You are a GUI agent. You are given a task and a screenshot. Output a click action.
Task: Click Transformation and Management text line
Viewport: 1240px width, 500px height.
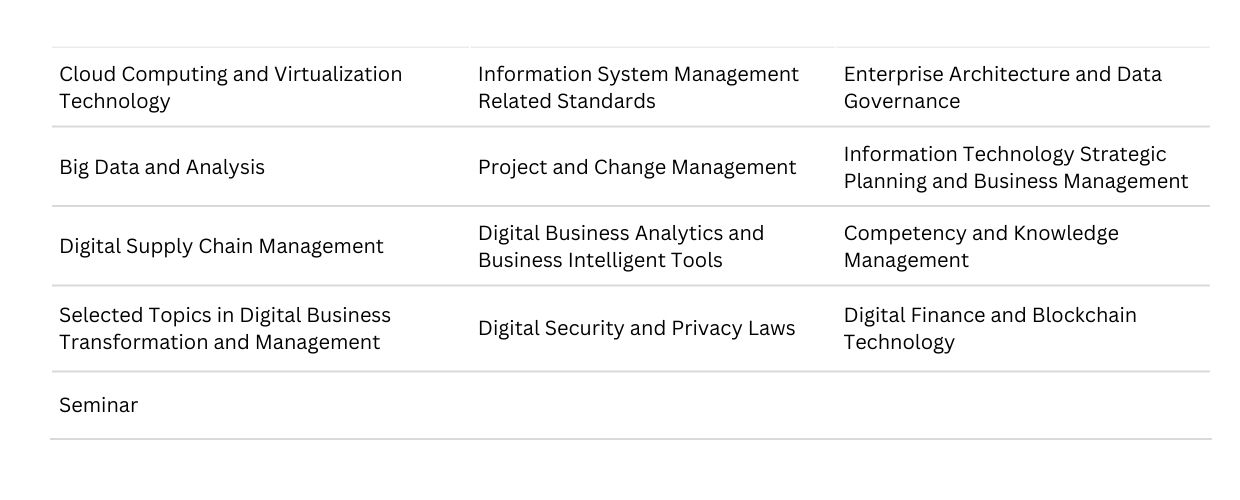click(220, 342)
